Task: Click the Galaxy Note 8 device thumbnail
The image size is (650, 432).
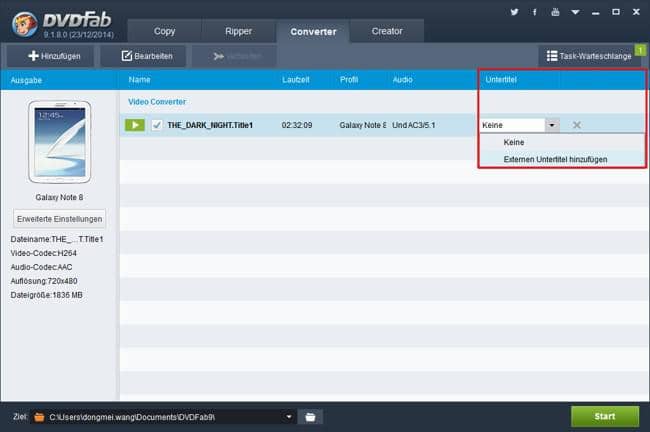Action: pos(59,142)
